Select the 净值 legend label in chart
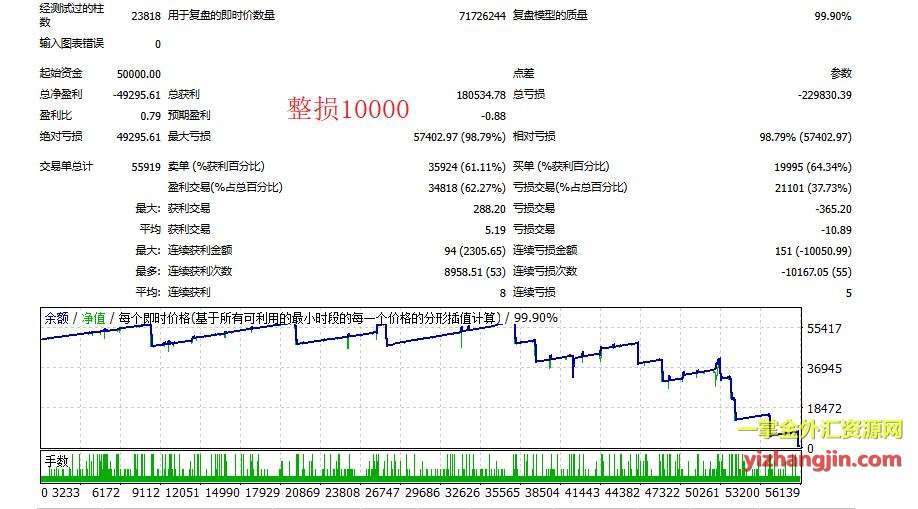This screenshot has width=918, height=509. tap(93, 318)
